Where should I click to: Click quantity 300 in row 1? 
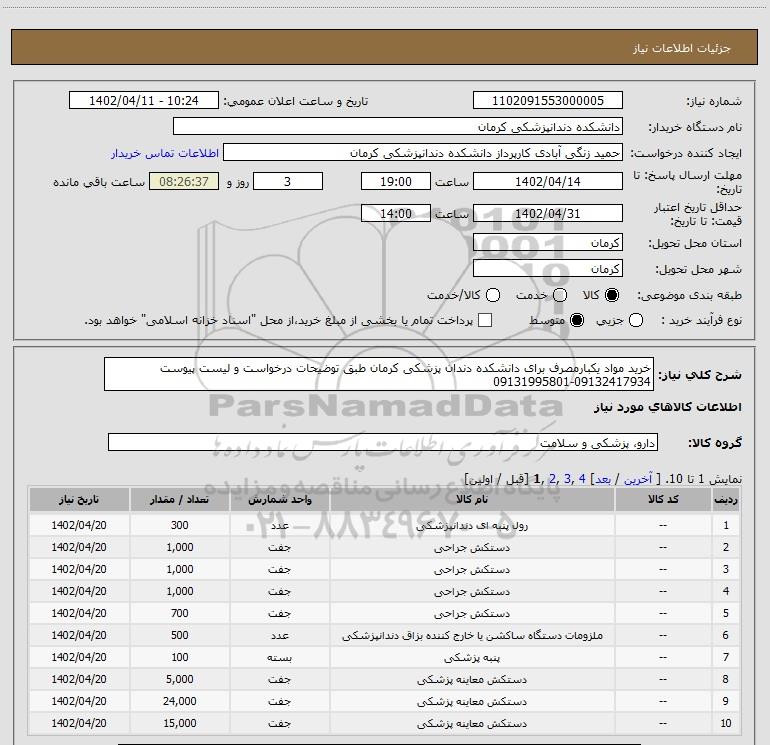click(180, 525)
